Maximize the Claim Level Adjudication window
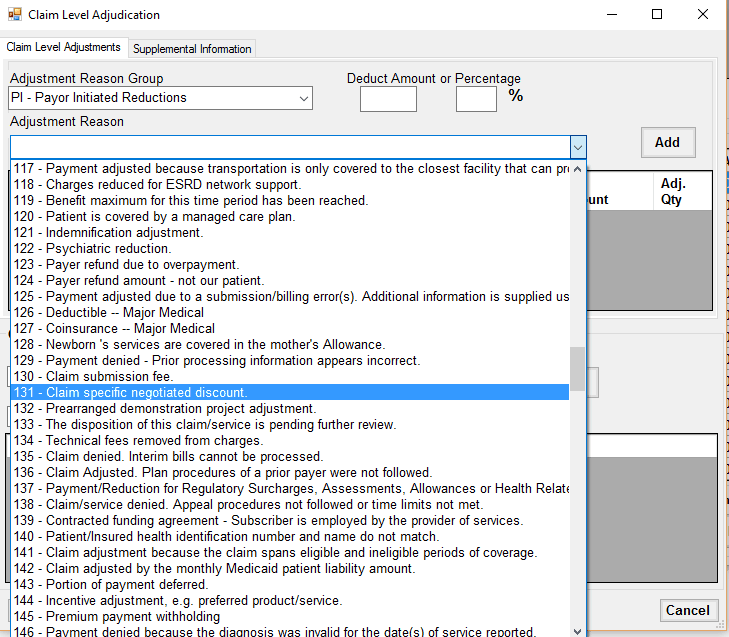This screenshot has width=729, height=637. (657, 15)
